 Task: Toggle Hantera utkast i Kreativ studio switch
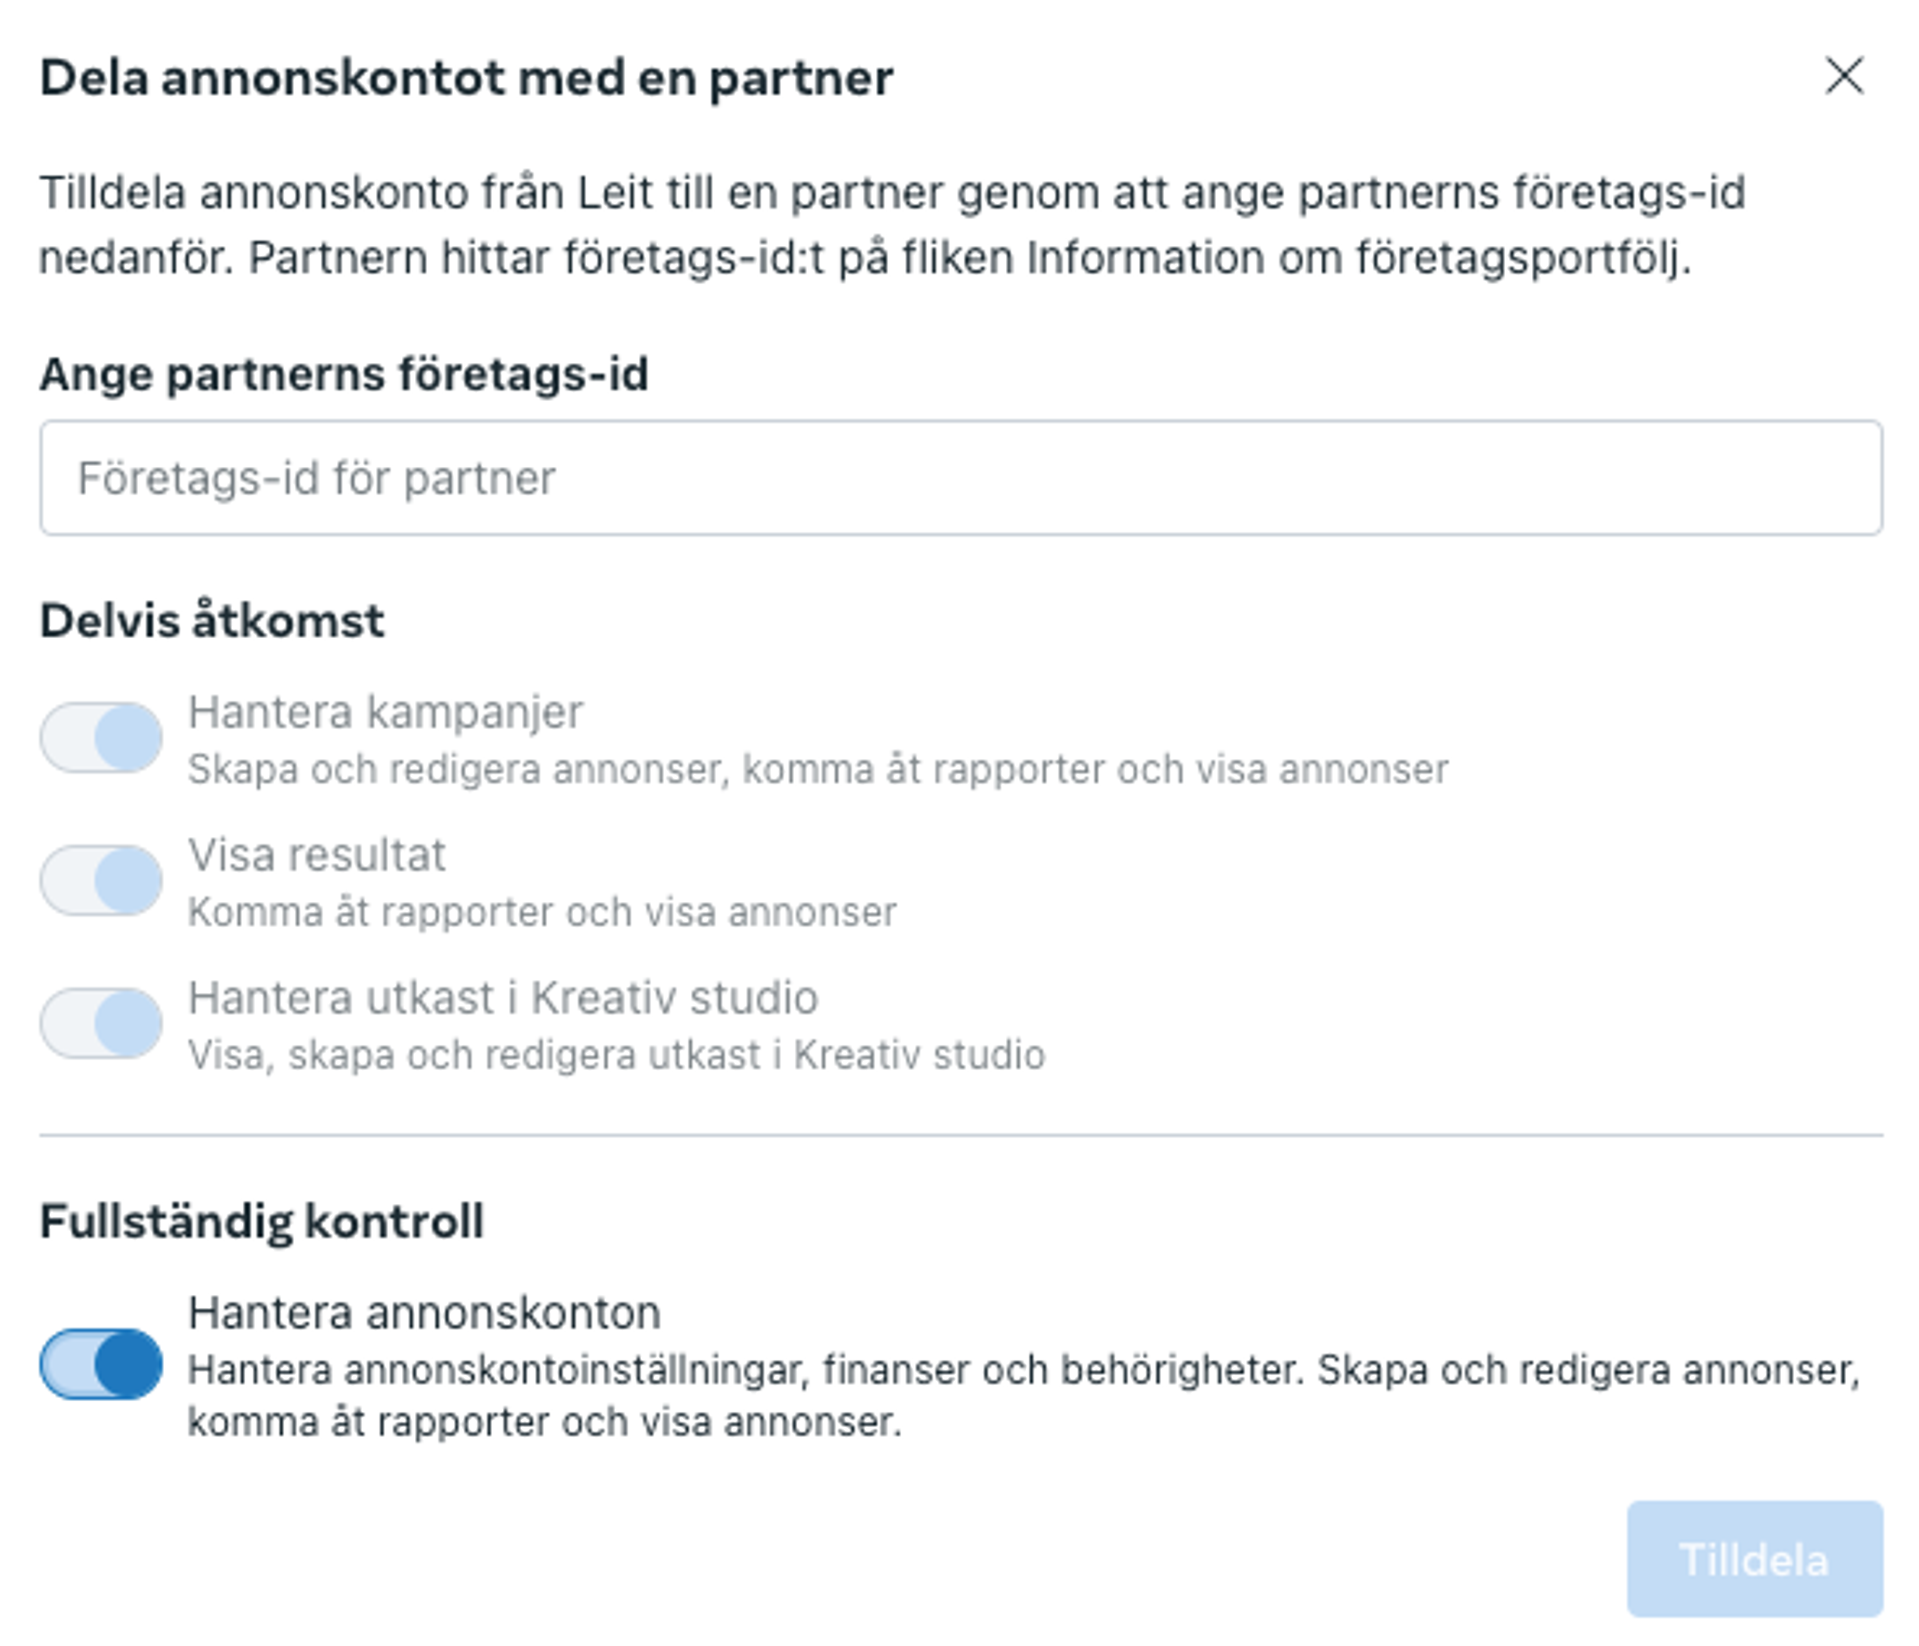tap(101, 1023)
